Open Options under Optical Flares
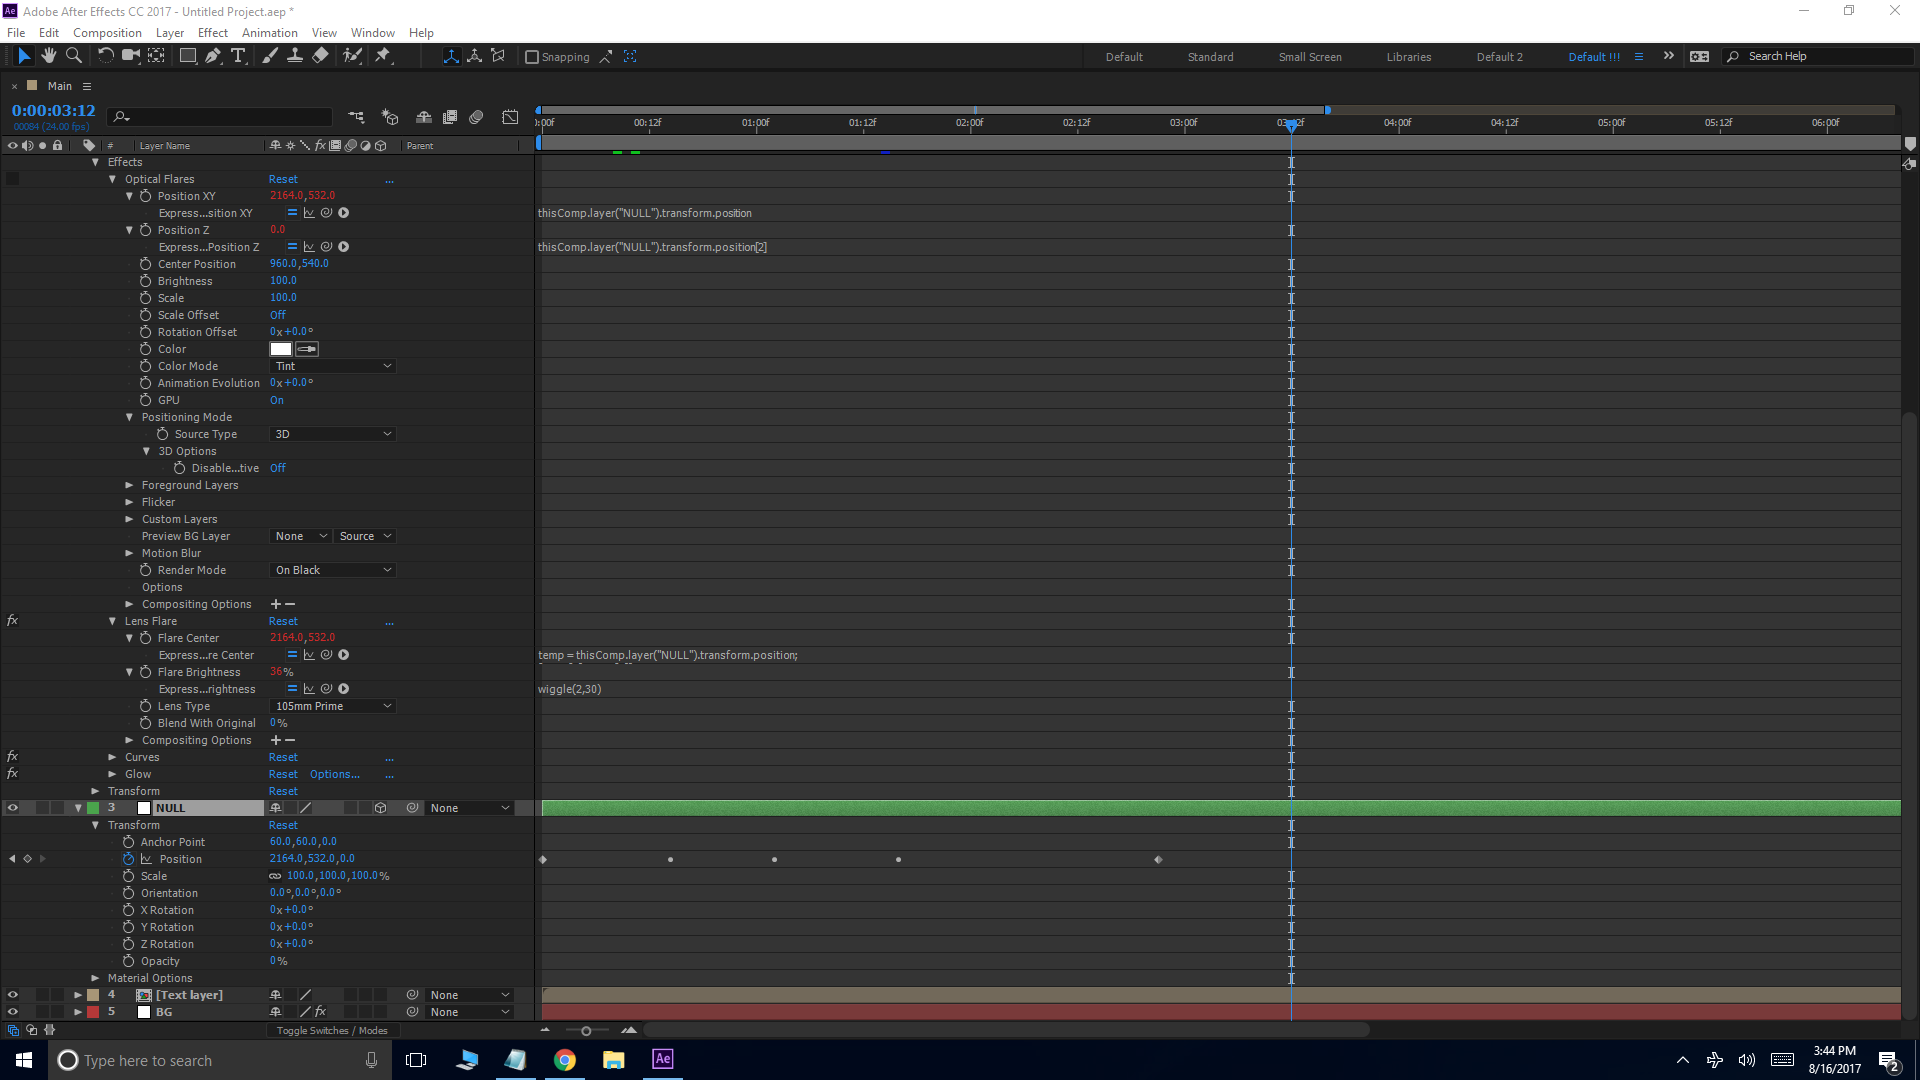The height and width of the screenshot is (1080, 1920). coord(162,587)
